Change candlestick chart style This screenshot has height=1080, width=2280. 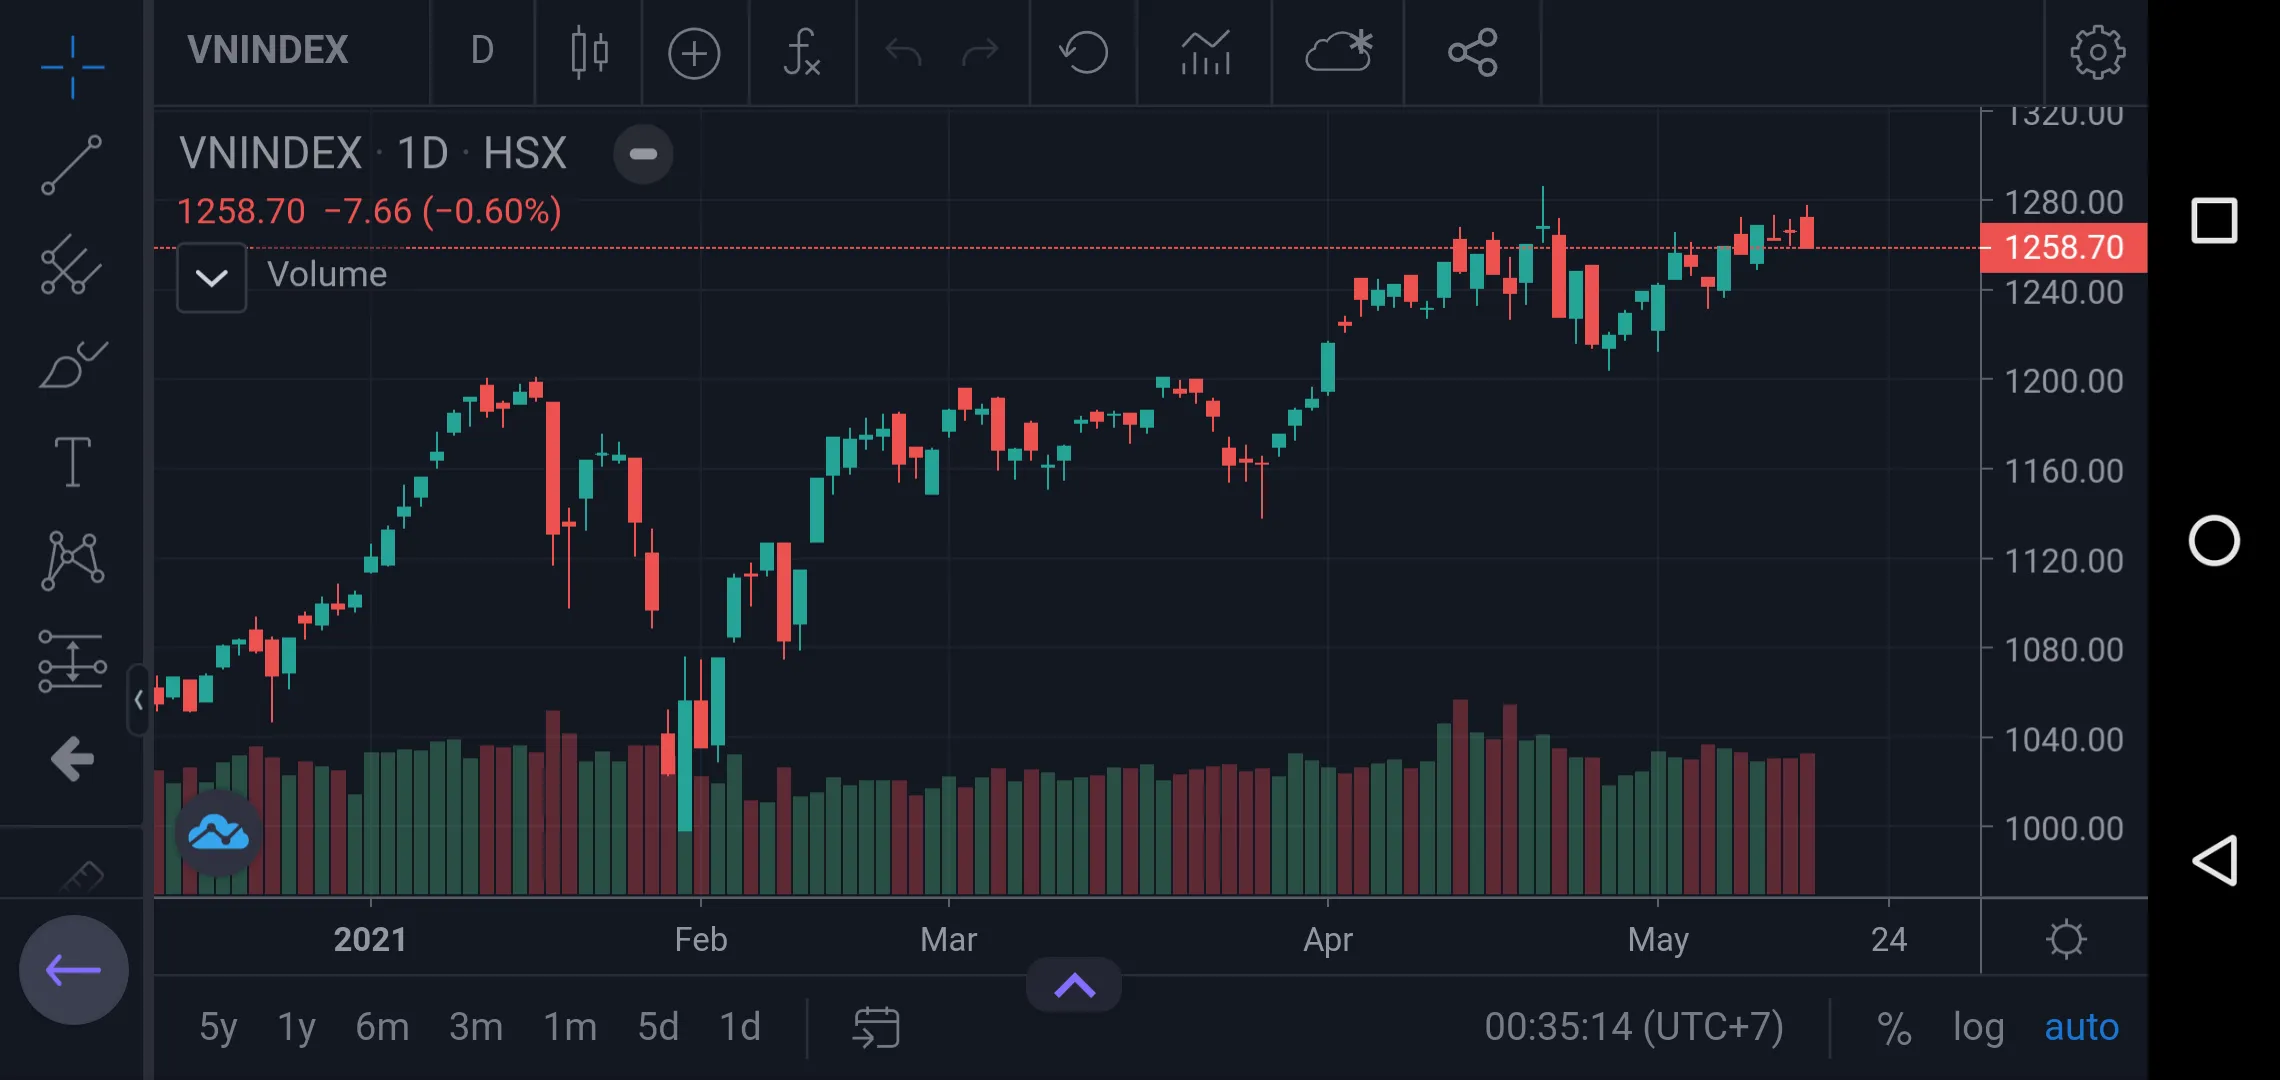(x=589, y=52)
